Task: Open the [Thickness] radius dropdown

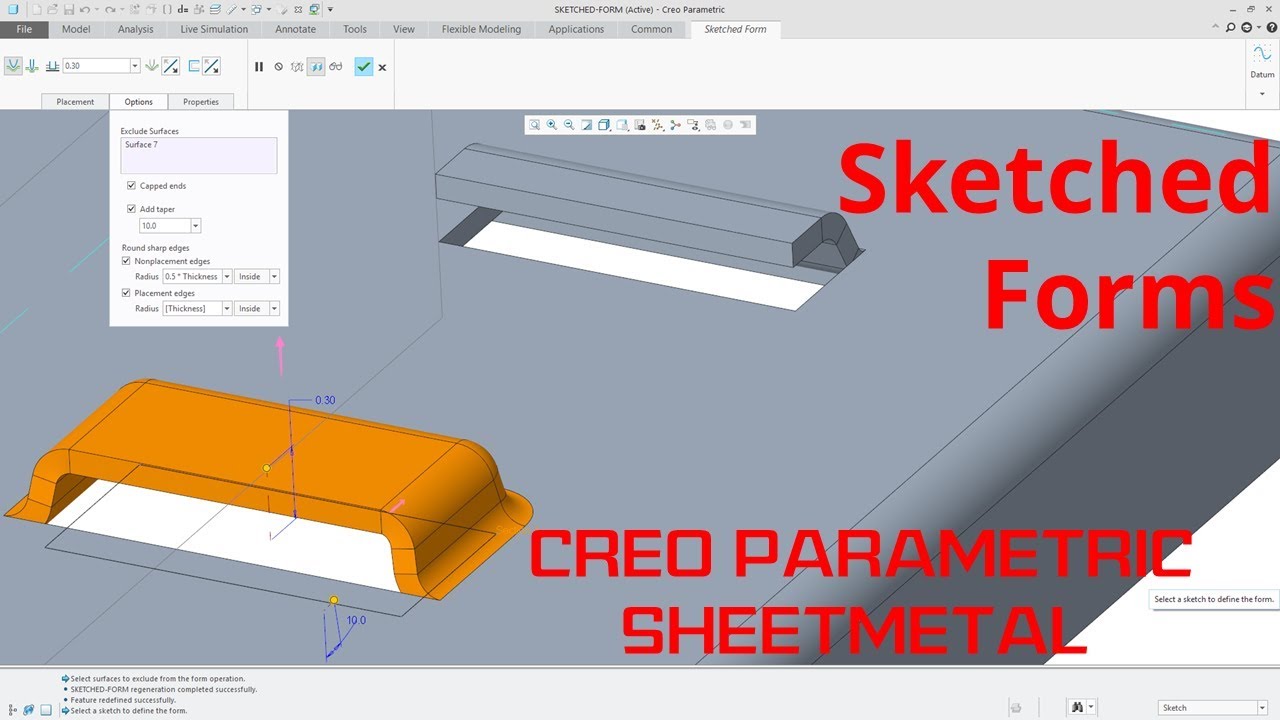Action: point(227,308)
